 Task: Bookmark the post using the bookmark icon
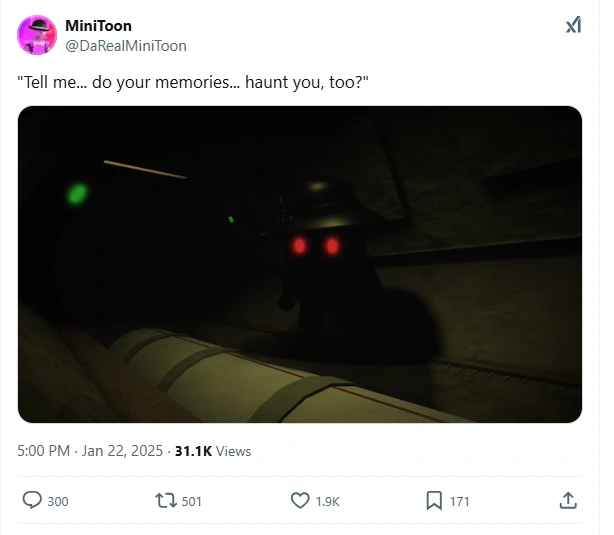[434, 501]
